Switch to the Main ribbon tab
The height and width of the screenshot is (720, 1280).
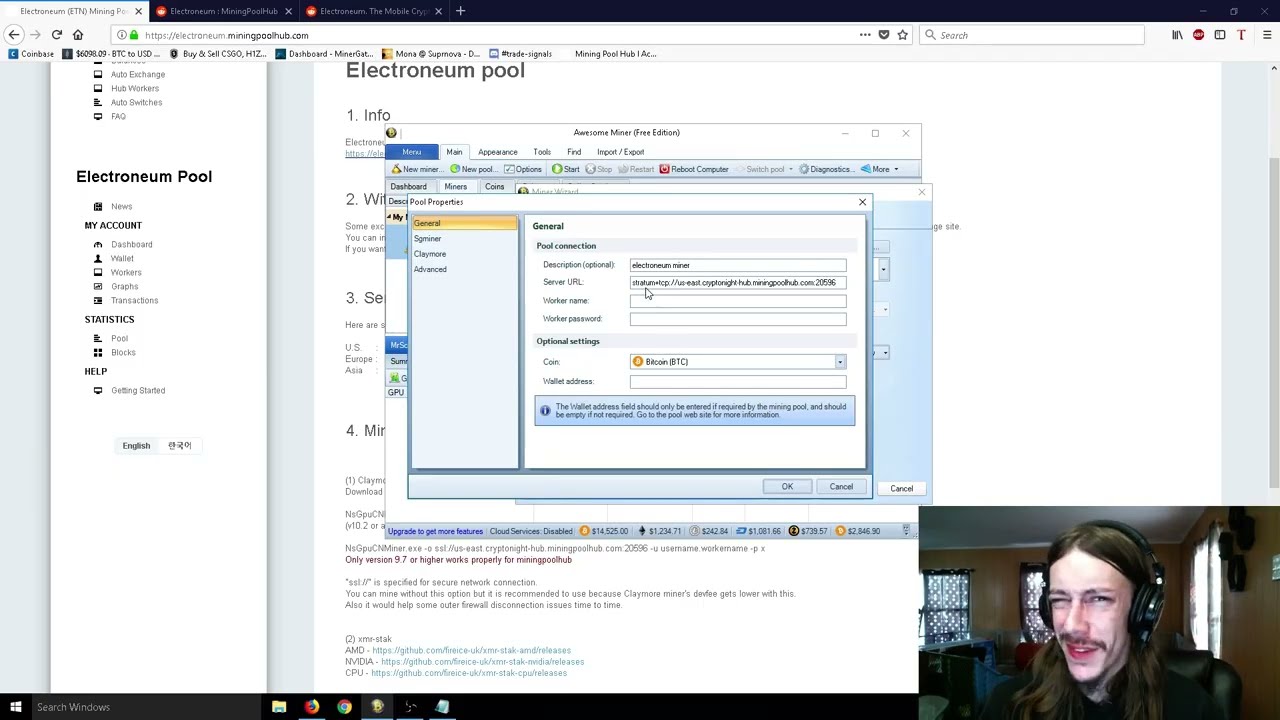point(454,152)
